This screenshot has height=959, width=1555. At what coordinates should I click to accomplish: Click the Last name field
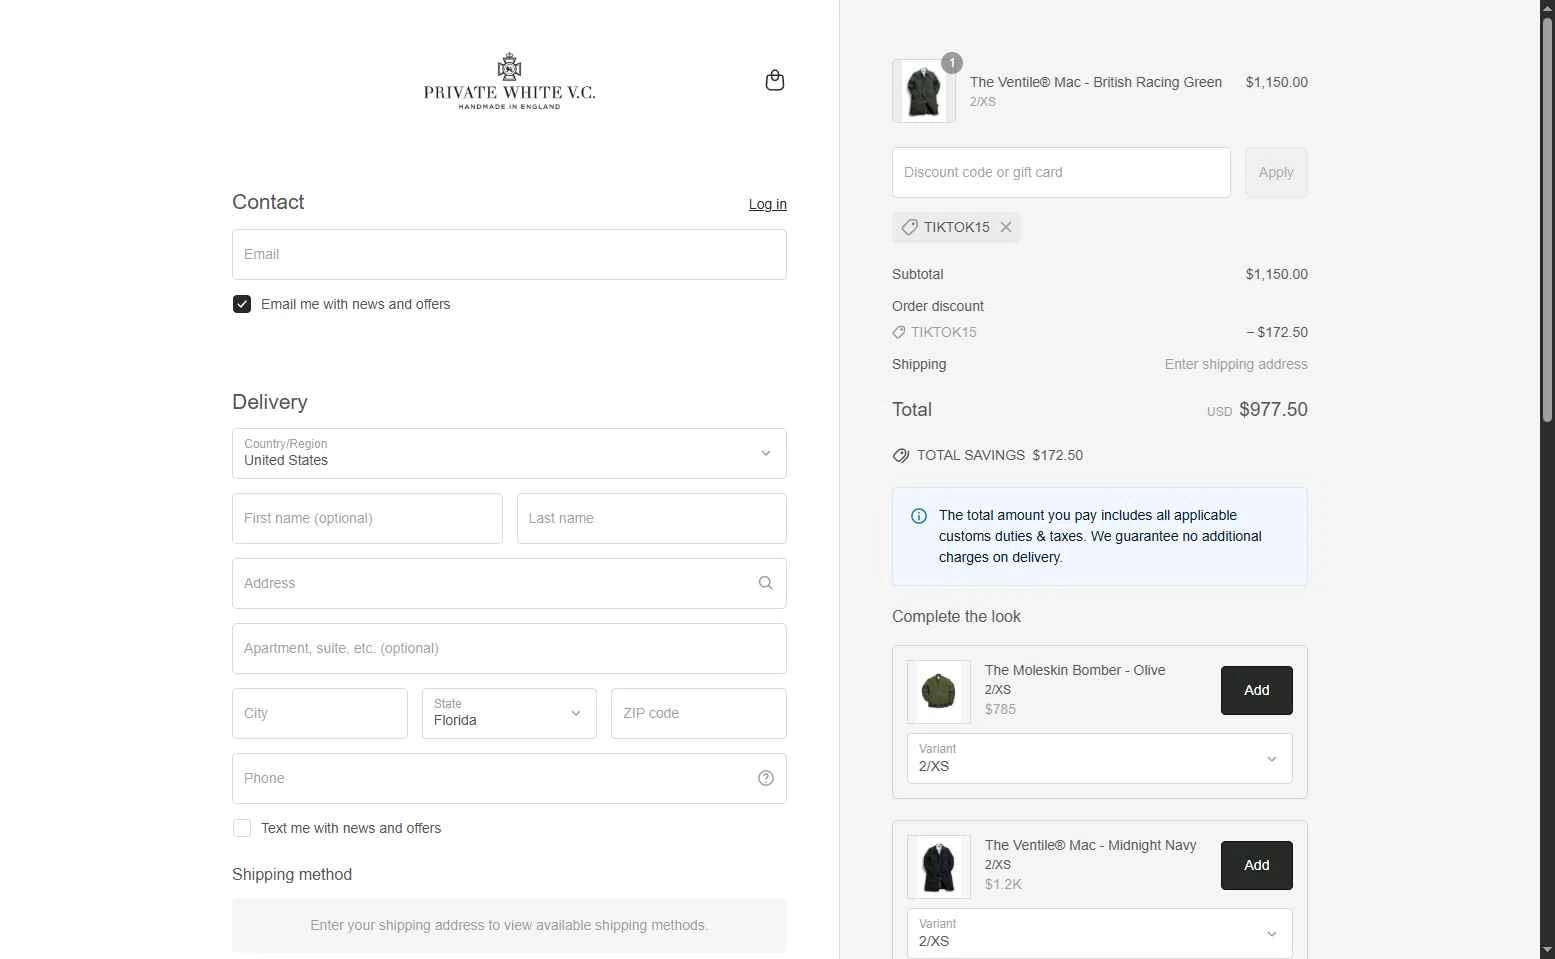pos(652,518)
